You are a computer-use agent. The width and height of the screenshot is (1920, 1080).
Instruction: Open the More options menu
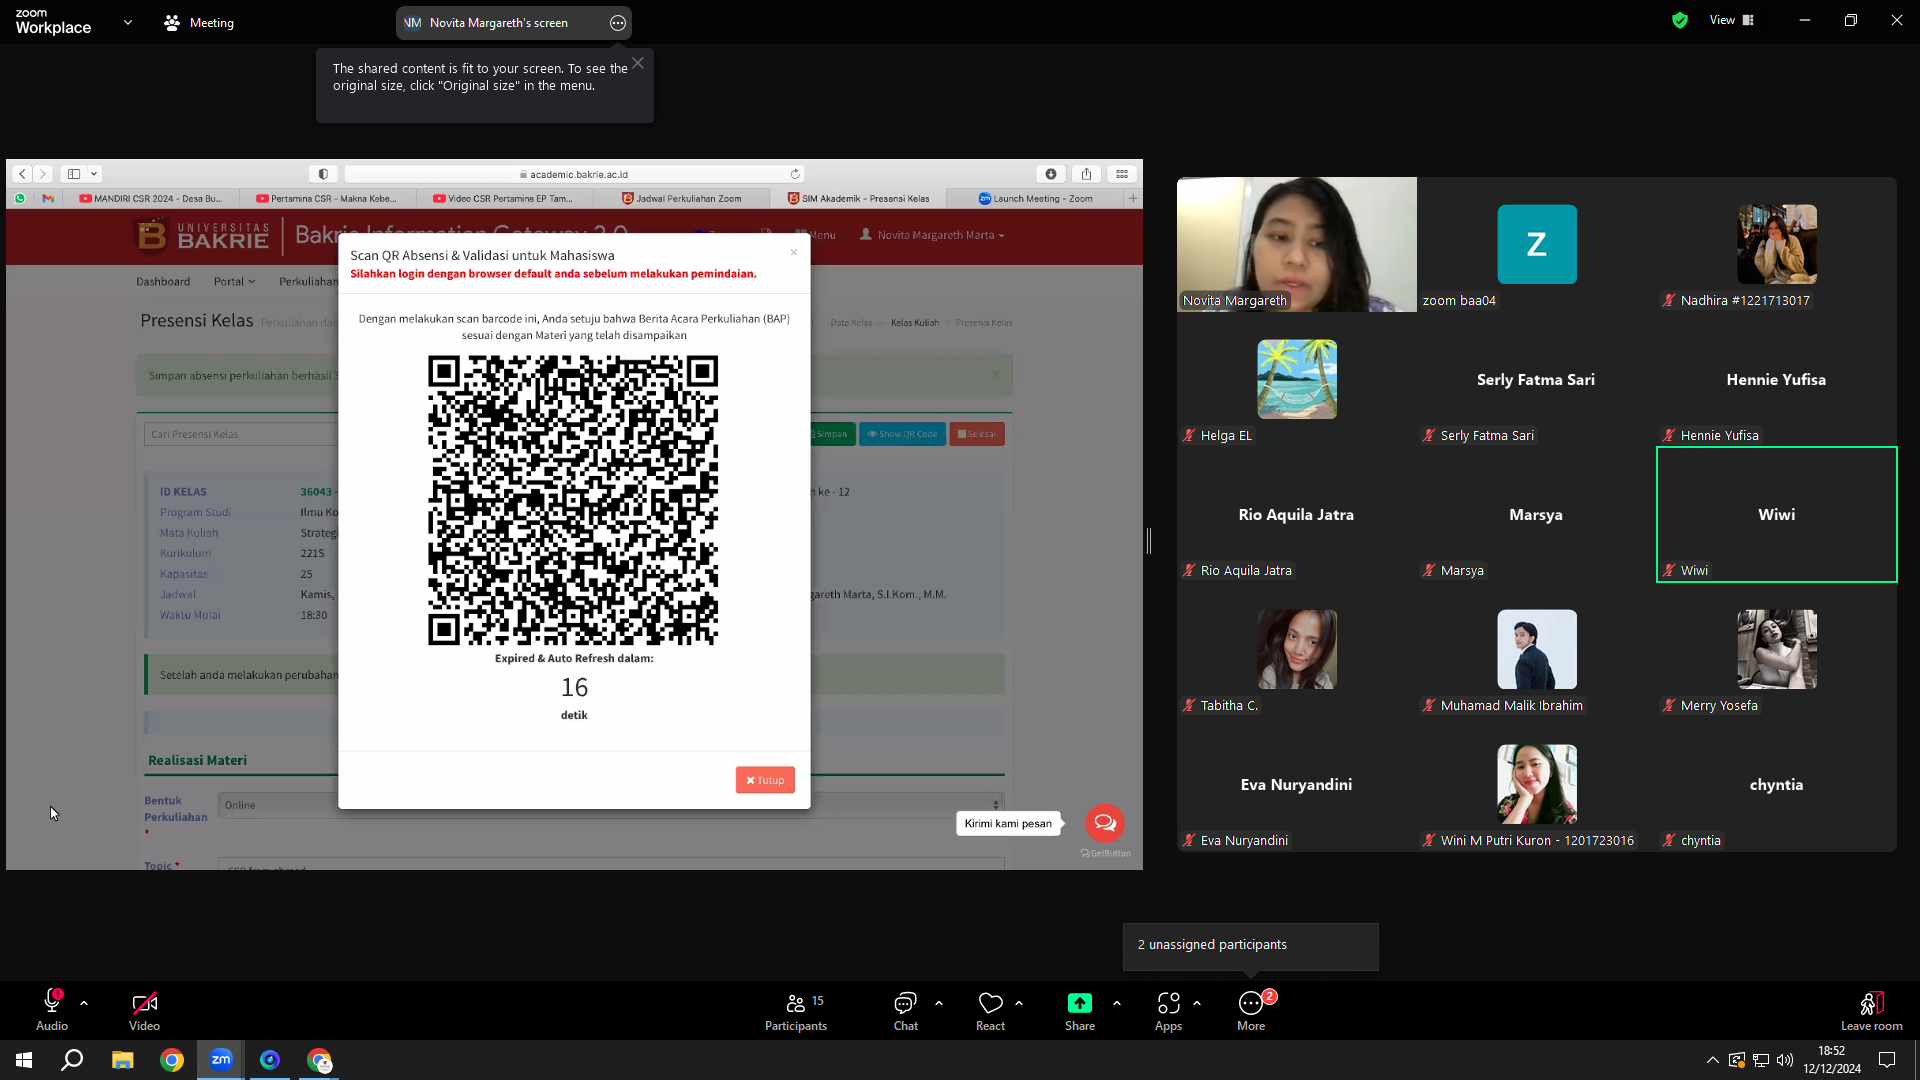click(1251, 1010)
